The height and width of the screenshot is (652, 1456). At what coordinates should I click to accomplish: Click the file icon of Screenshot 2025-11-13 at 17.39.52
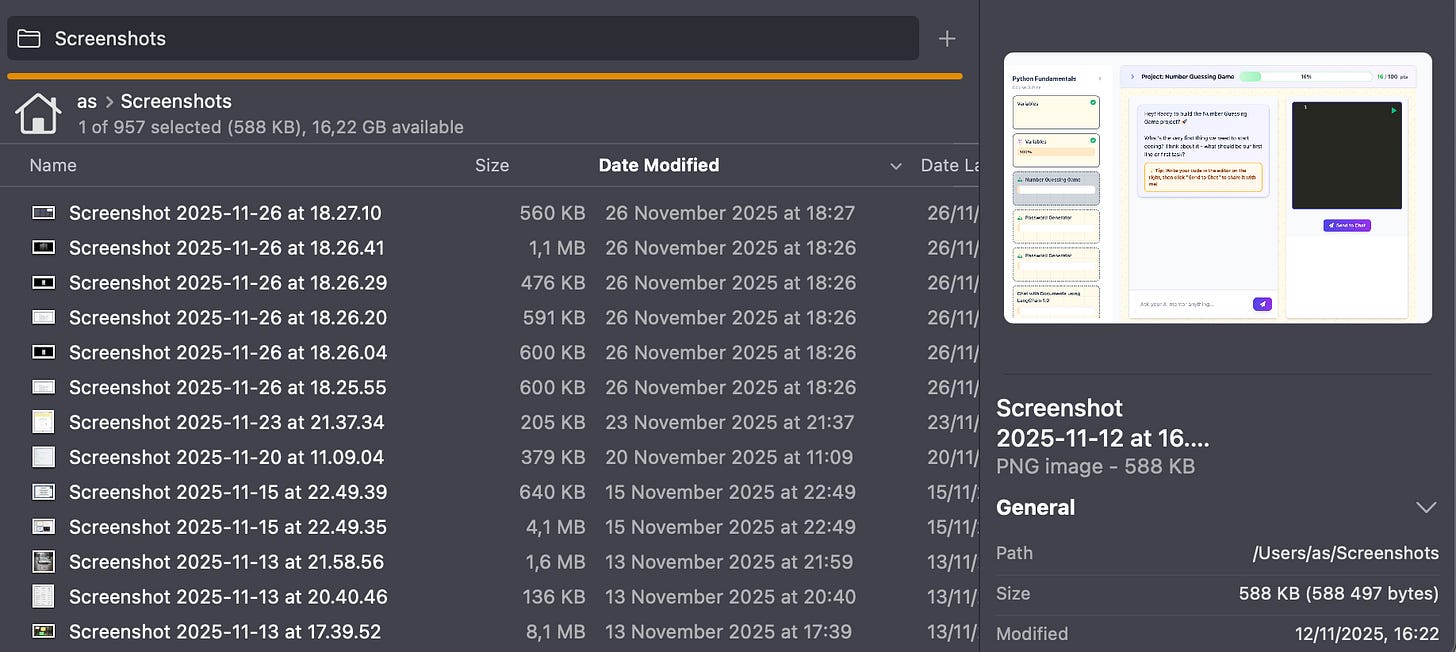pyautogui.click(x=43, y=632)
